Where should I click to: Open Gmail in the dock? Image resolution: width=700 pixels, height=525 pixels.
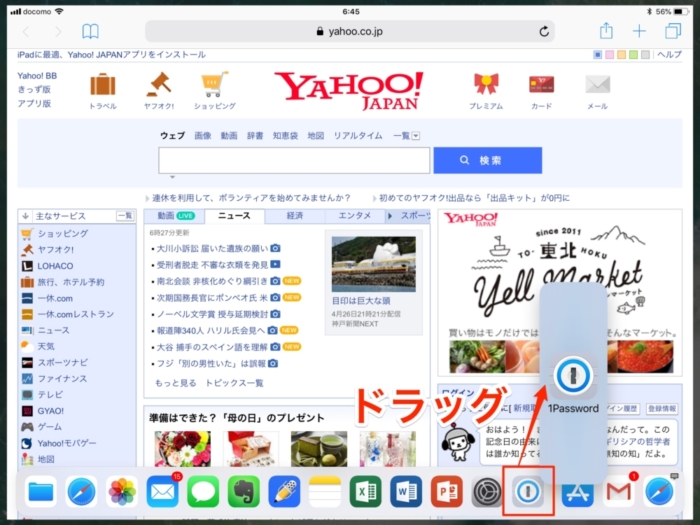click(618, 492)
